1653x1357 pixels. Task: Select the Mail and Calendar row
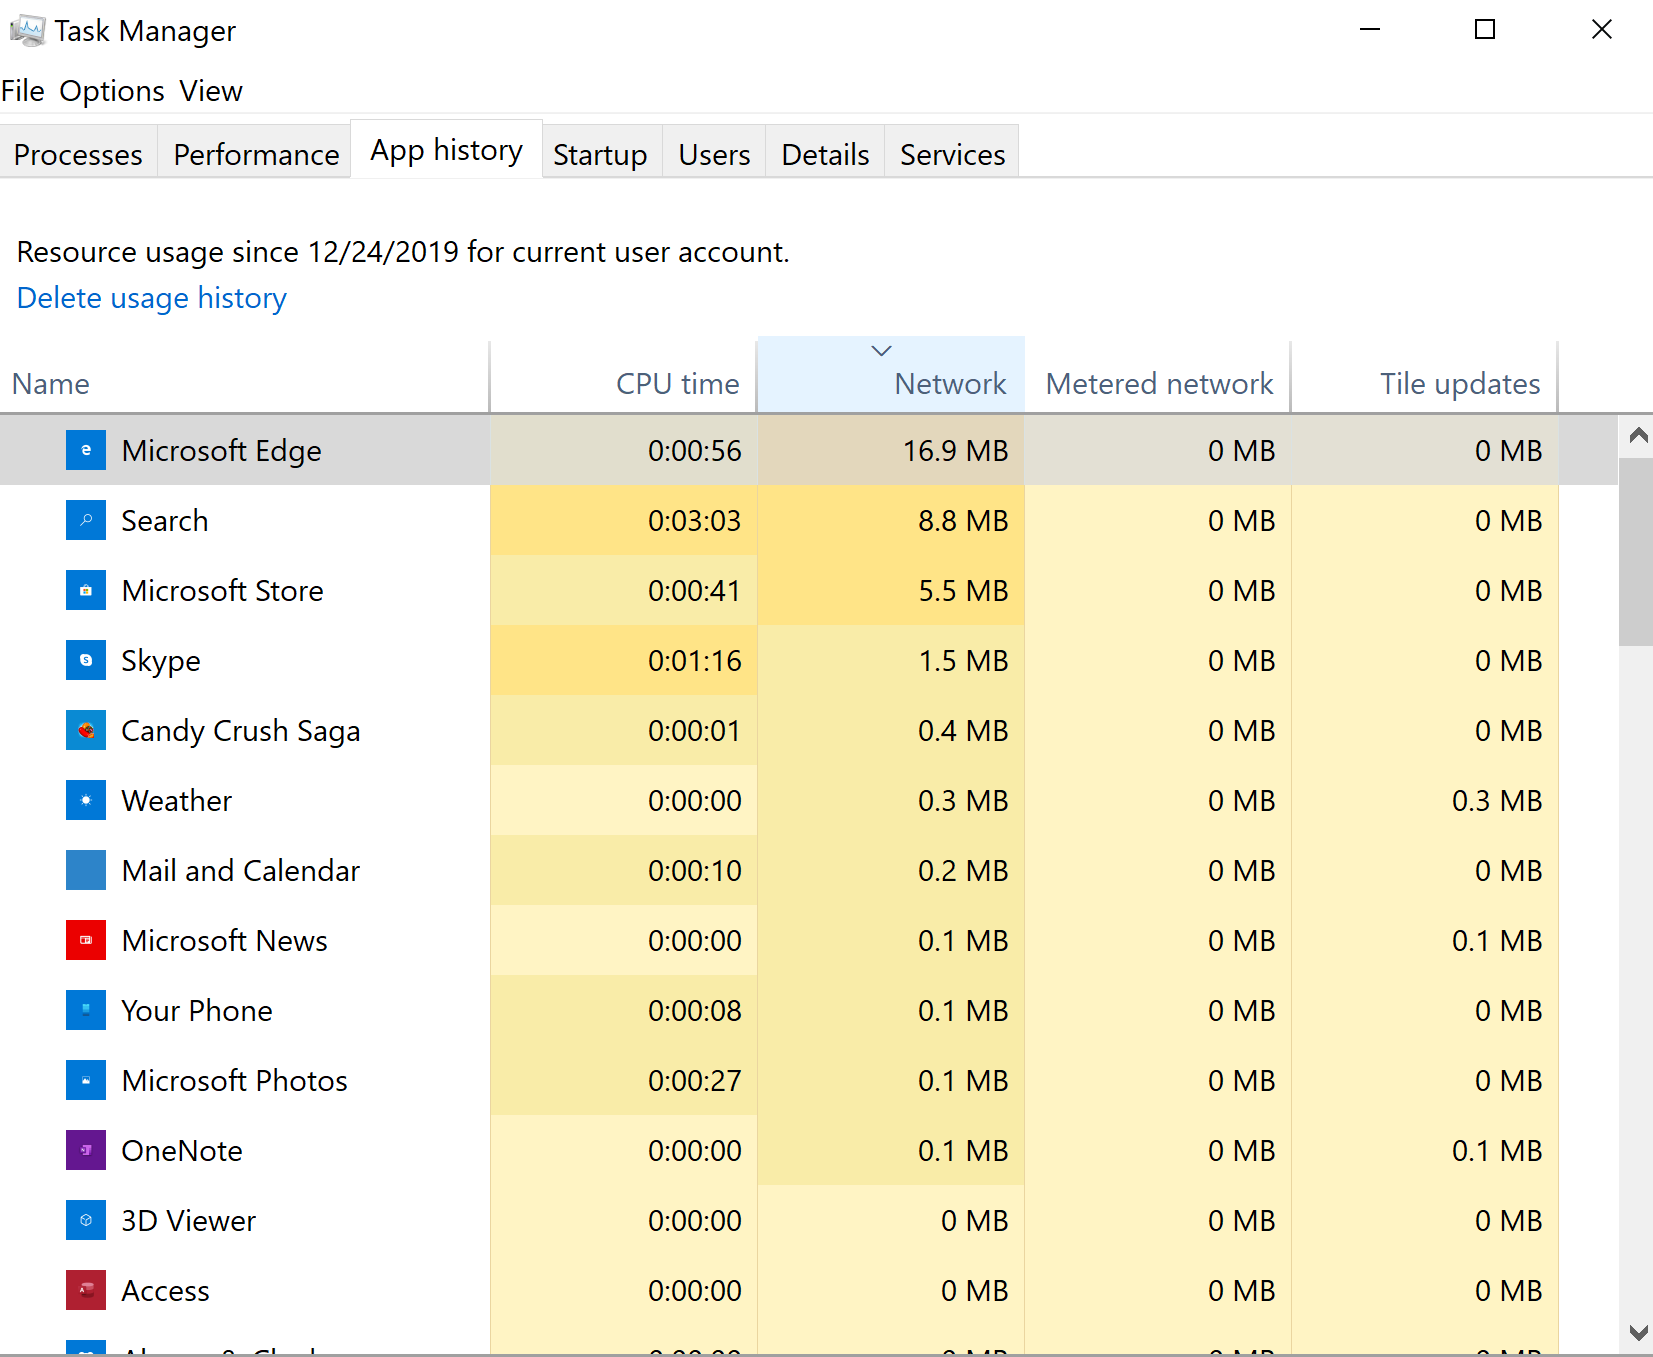click(x=240, y=870)
